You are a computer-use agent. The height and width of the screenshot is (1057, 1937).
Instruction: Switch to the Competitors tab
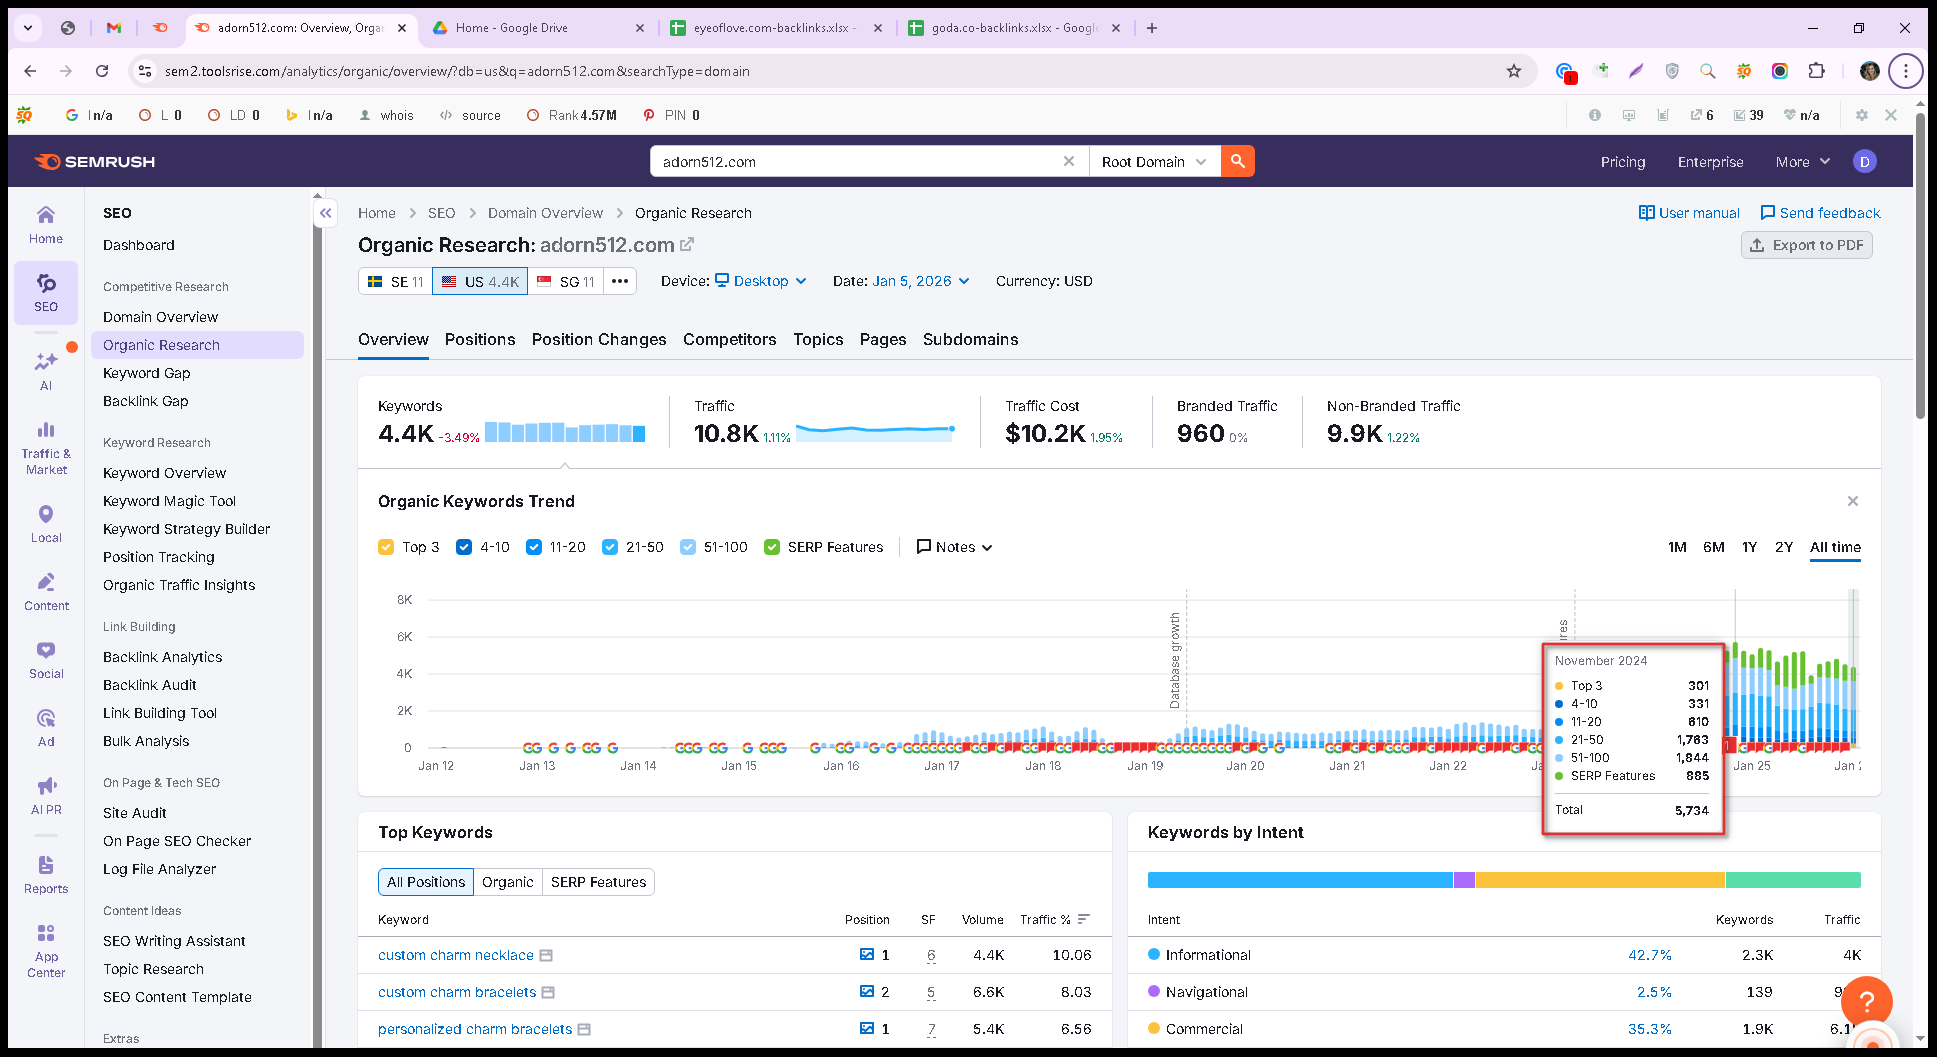tap(730, 339)
